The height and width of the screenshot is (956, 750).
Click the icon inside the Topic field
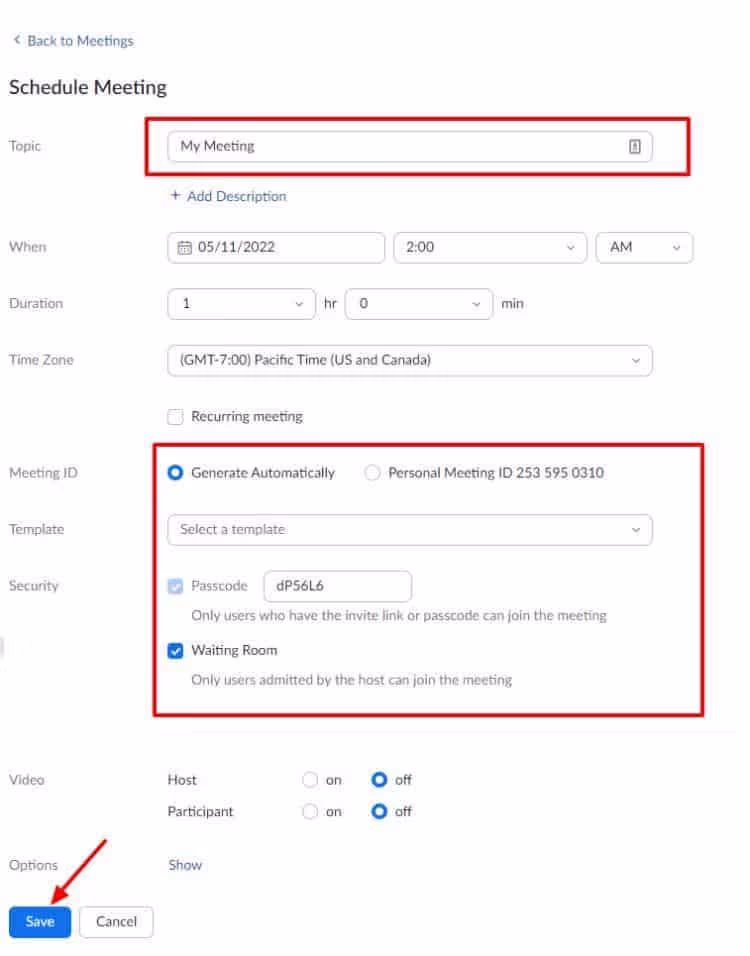(x=635, y=146)
